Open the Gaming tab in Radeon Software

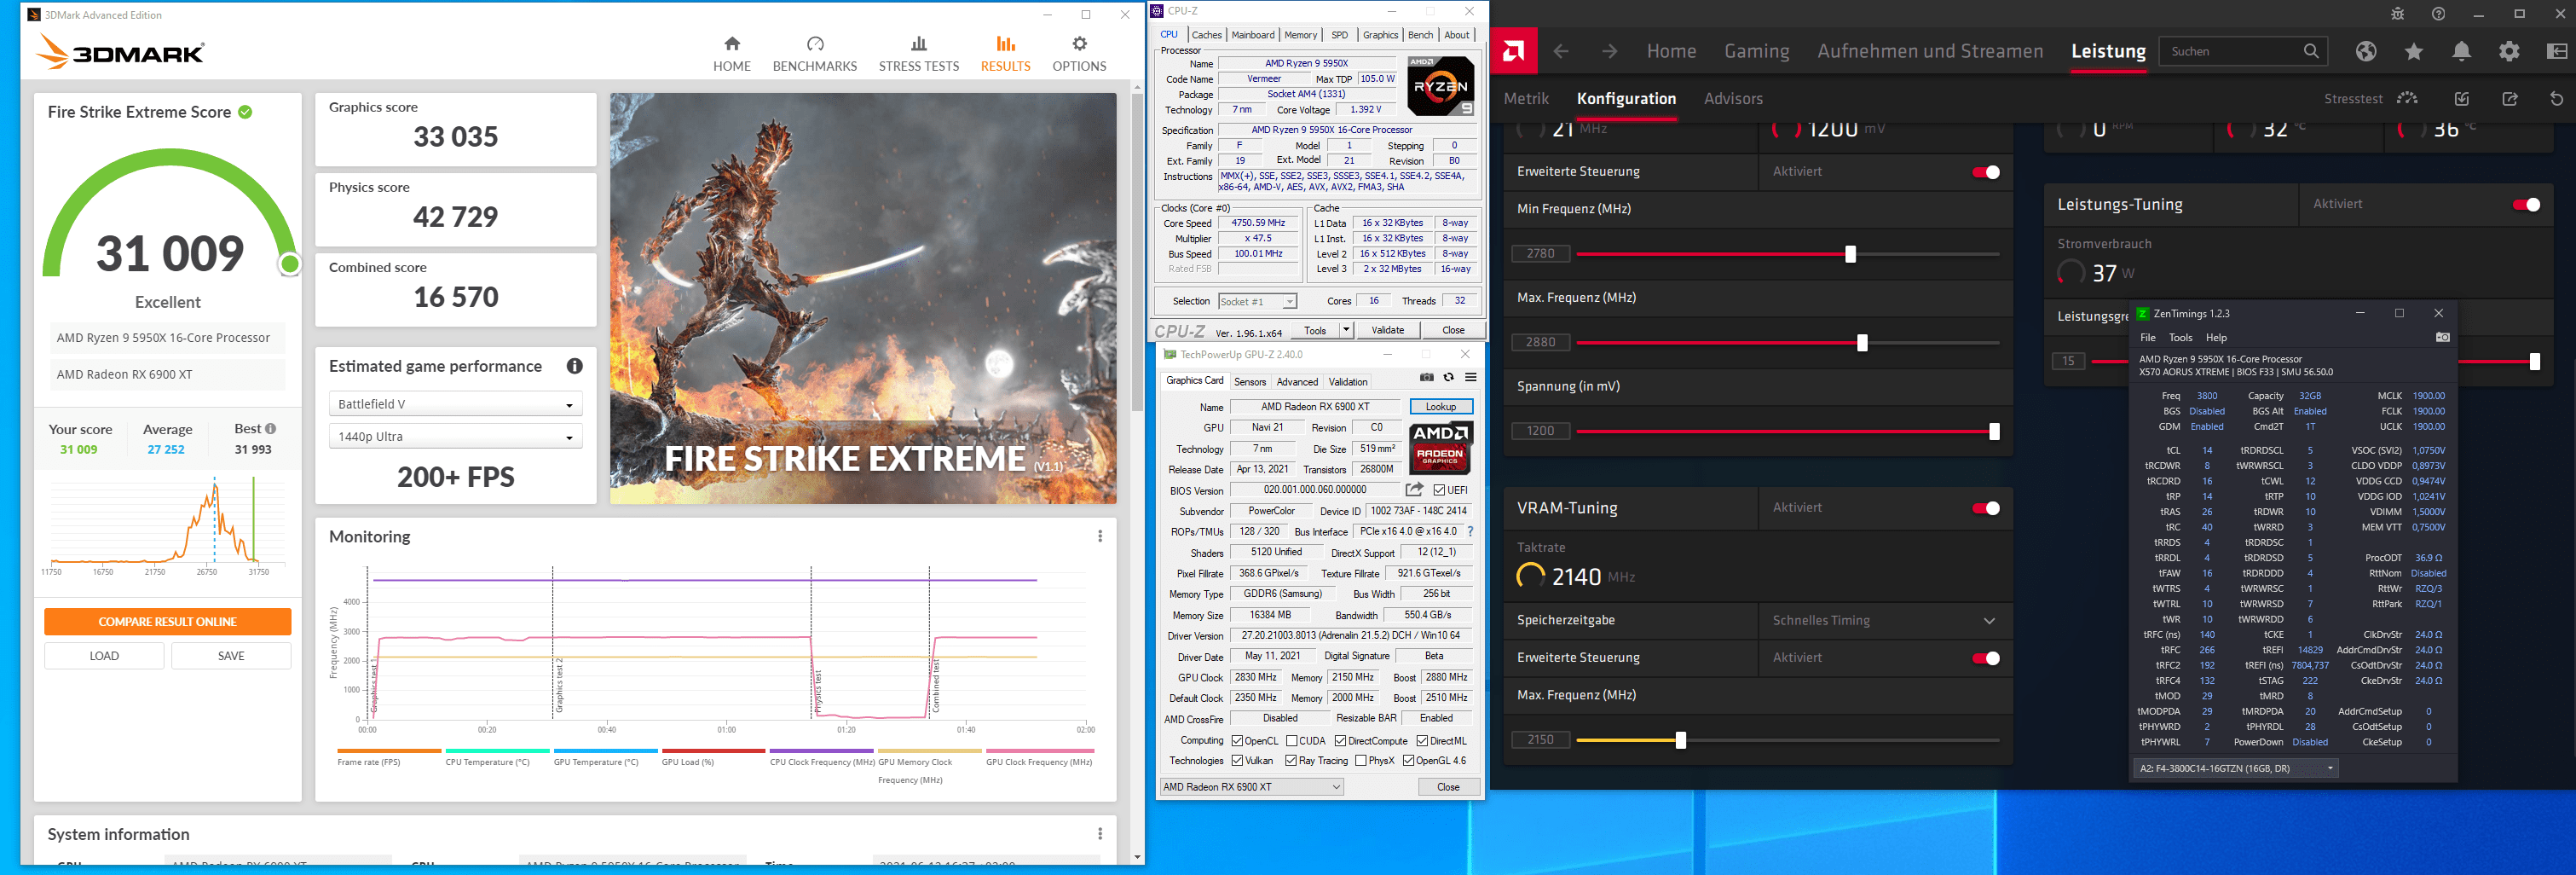pos(1756,51)
